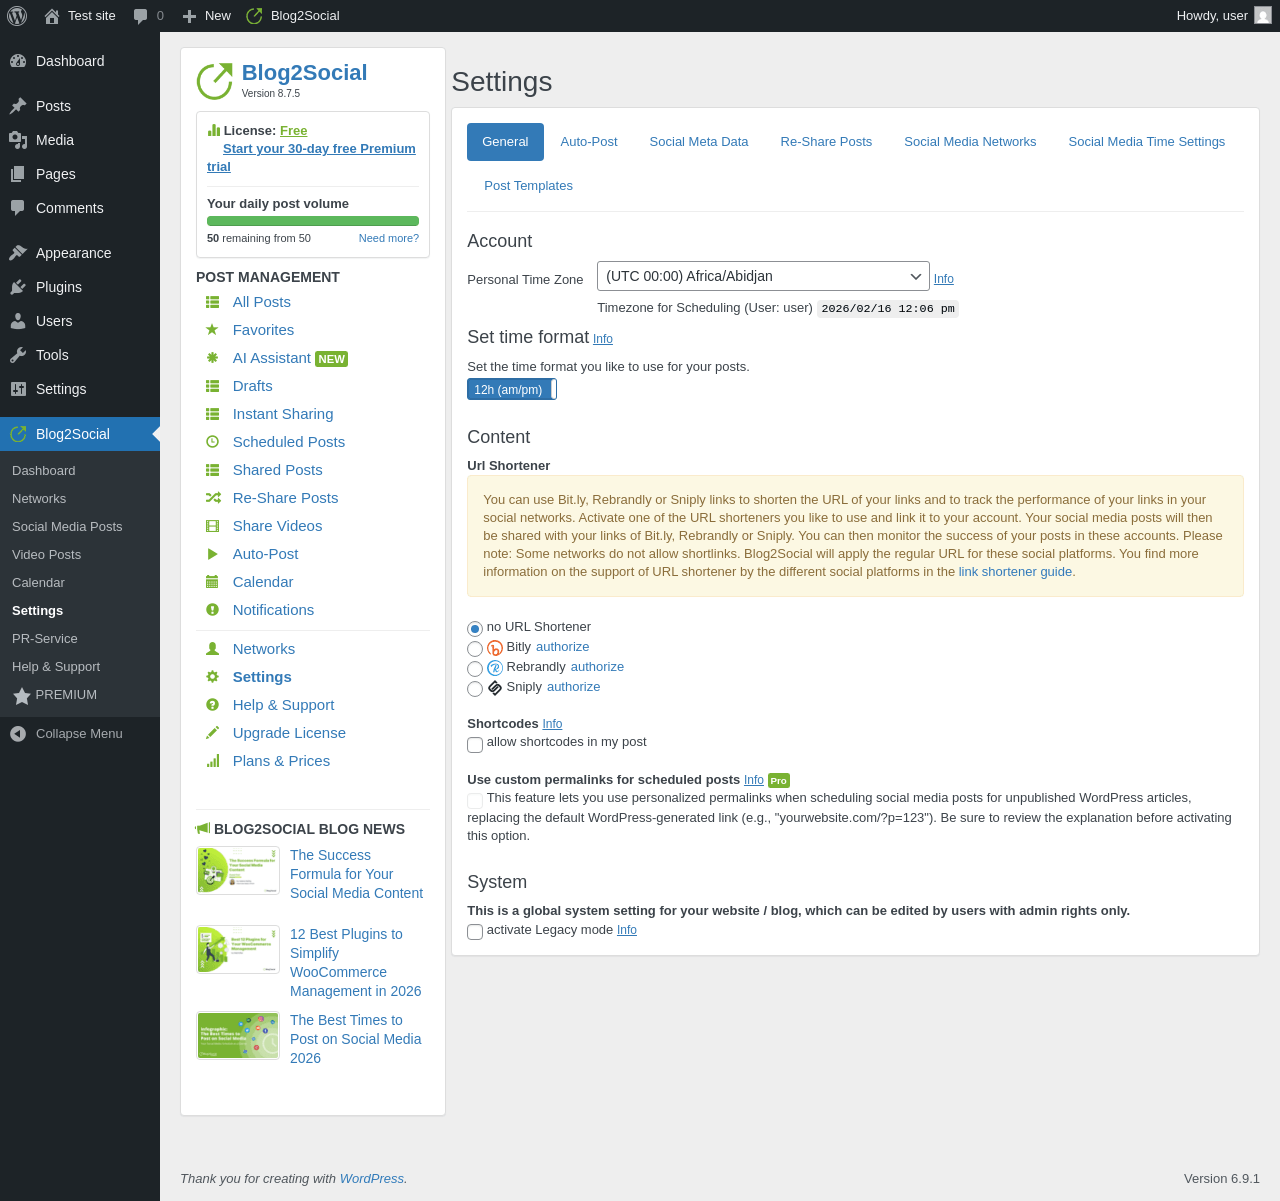Image resolution: width=1280 pixels, height=1201 pixels.
Task: Click the Auto-Post play icon
Action: [x=212, y=554]
